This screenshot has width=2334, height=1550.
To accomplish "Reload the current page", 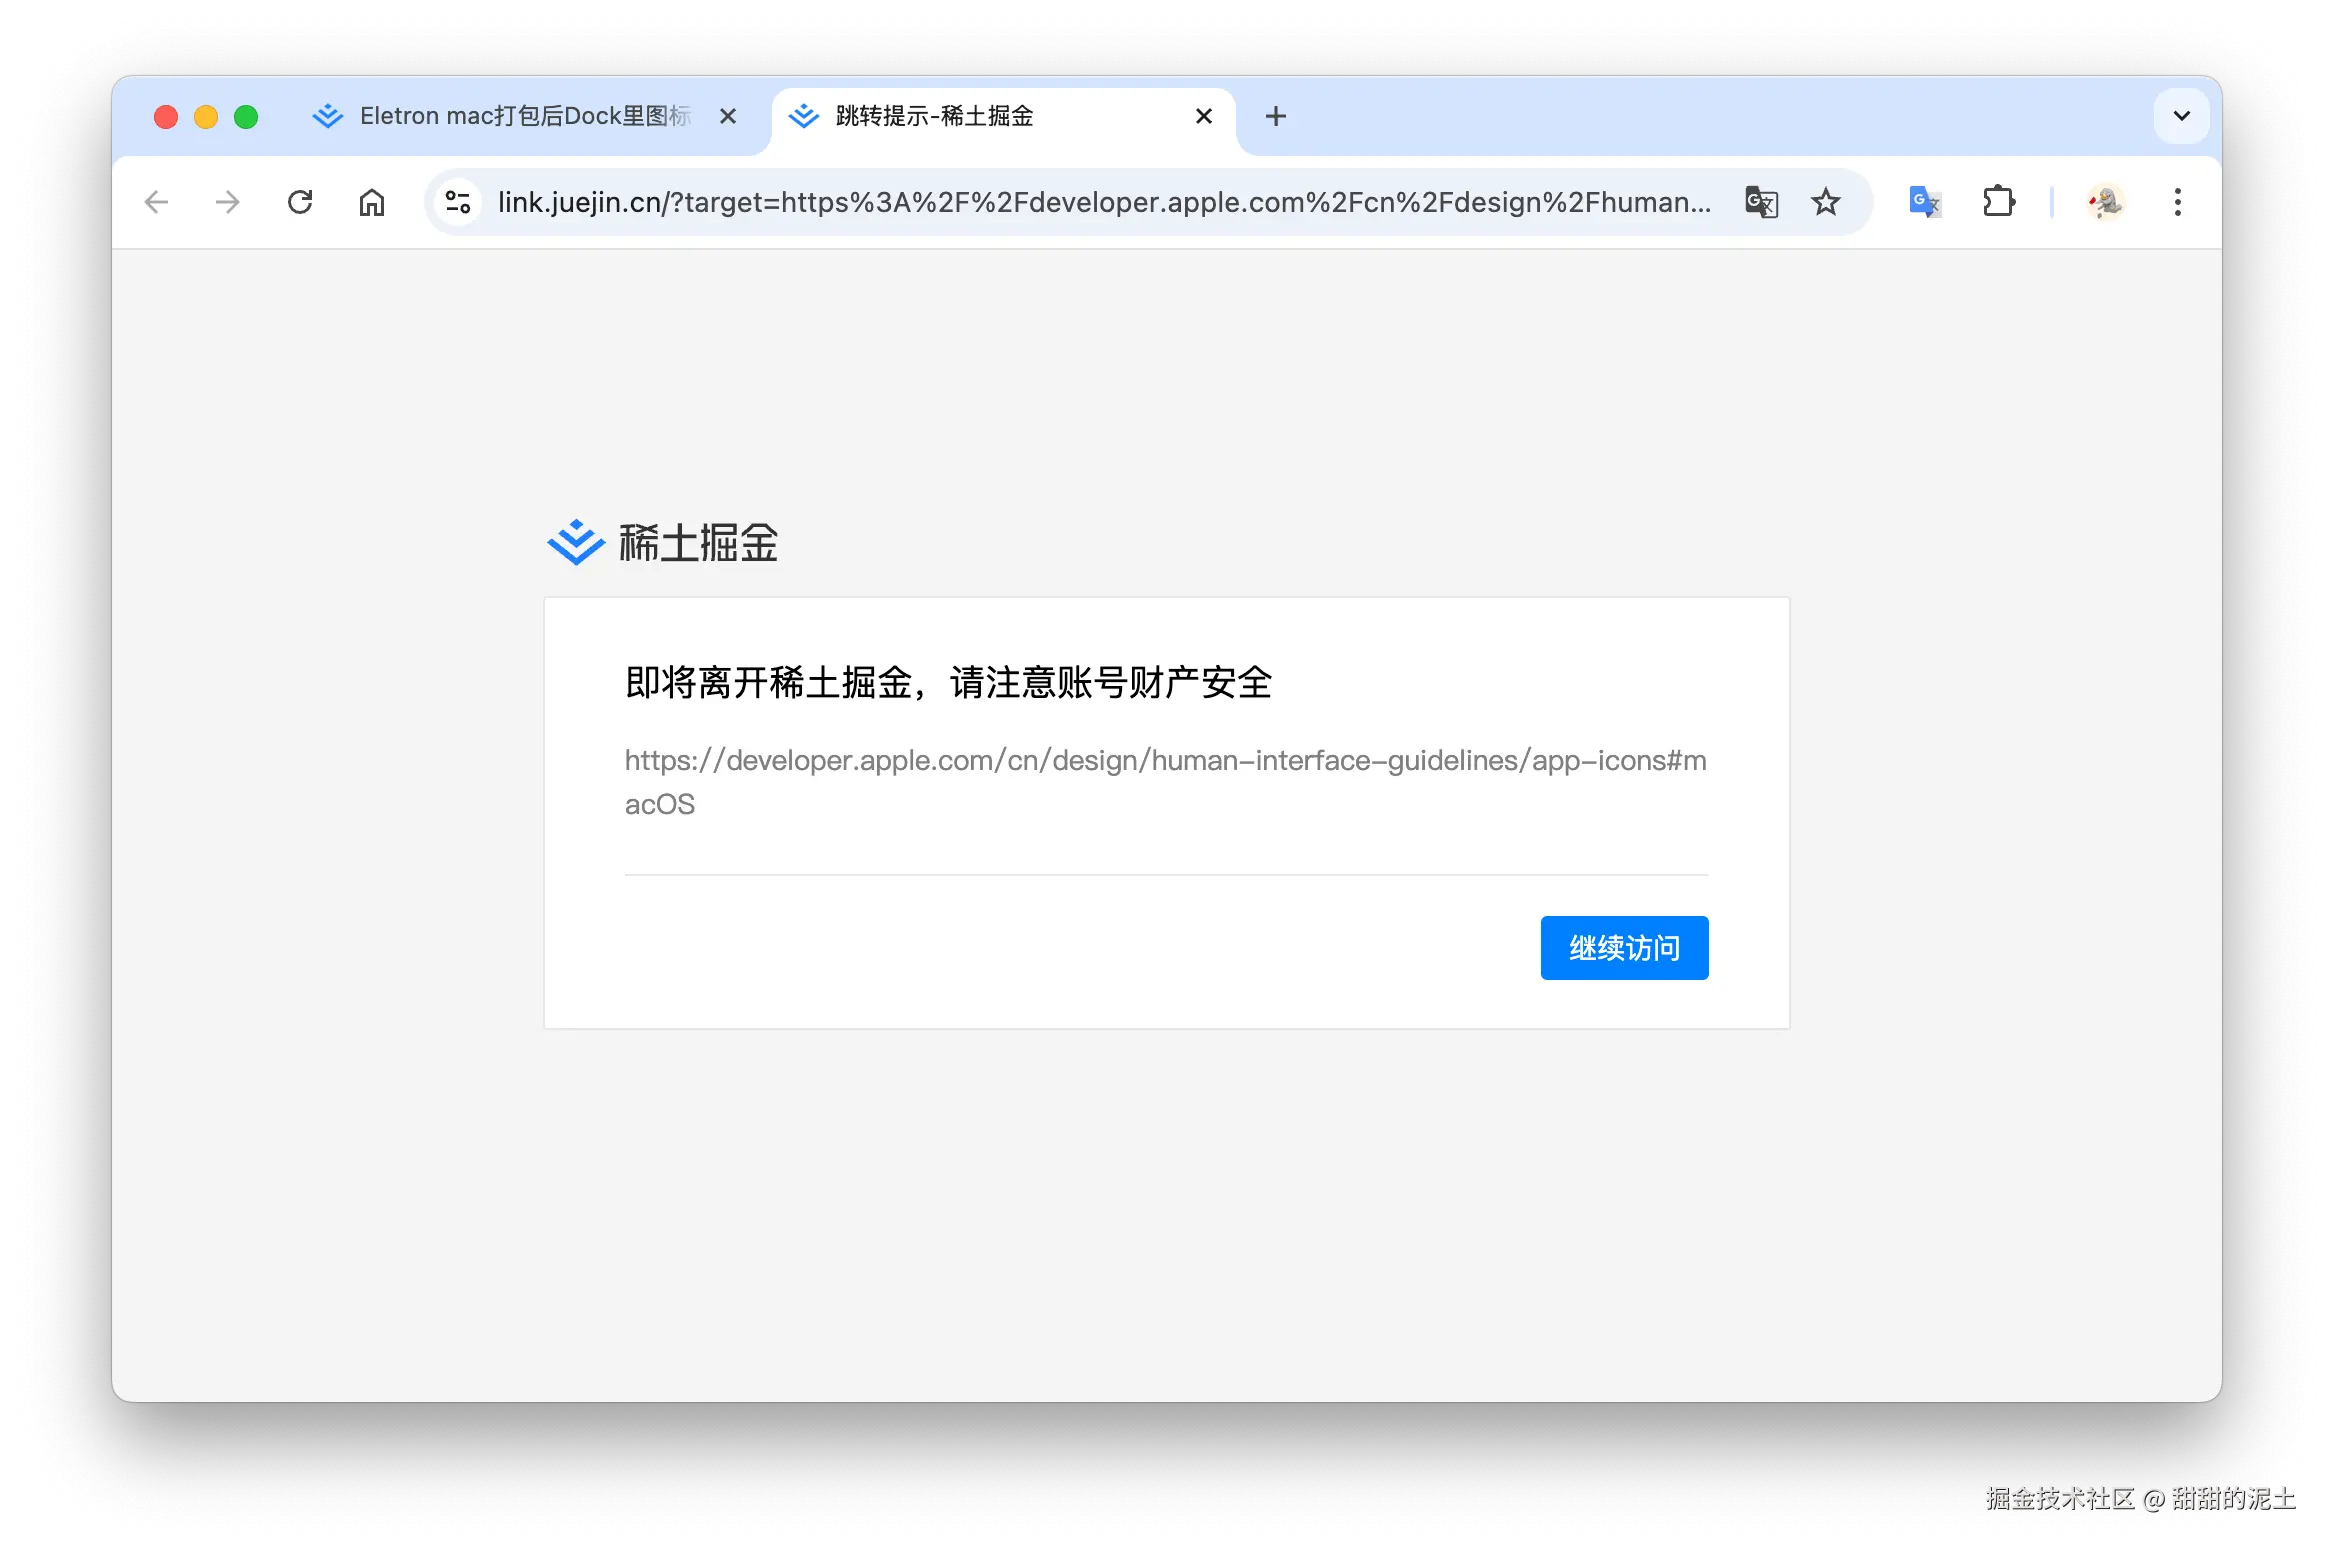I will coord(300,202).
